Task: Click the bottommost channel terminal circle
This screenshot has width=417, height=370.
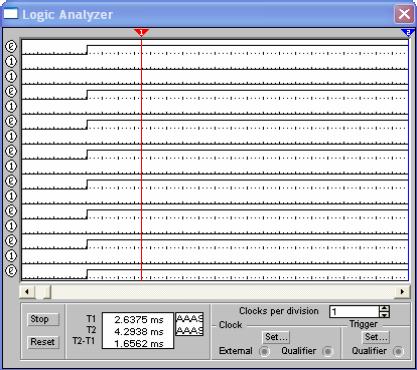Action: (11, 270)
